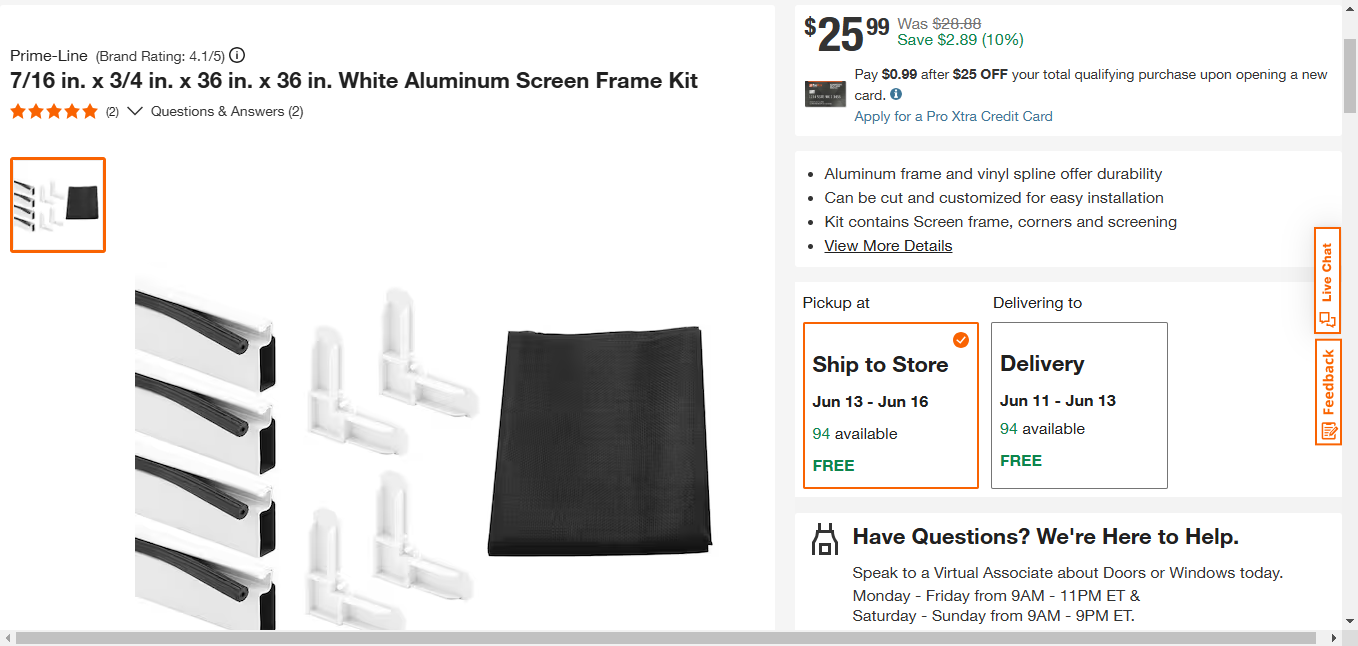This screenshot has height=646, width=1358.
Task: Click the virtual associate apron icon
Action: tap(824, 538)
